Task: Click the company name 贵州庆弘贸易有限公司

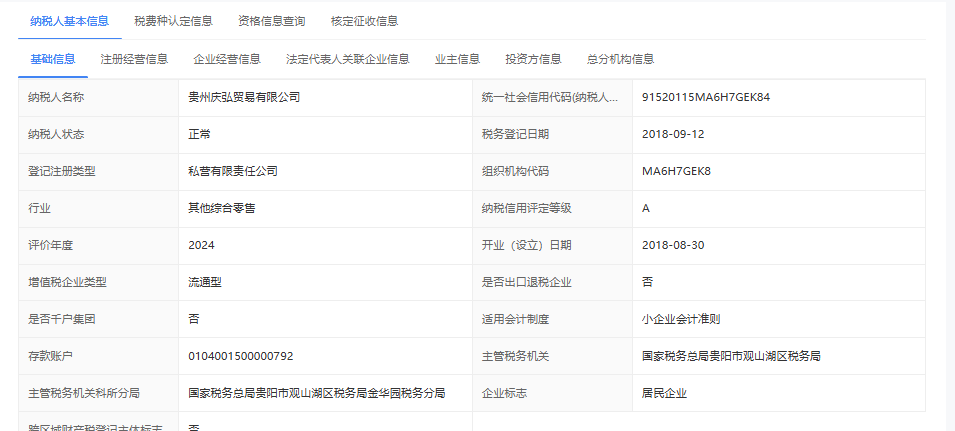Action: (x=244, y=97)
